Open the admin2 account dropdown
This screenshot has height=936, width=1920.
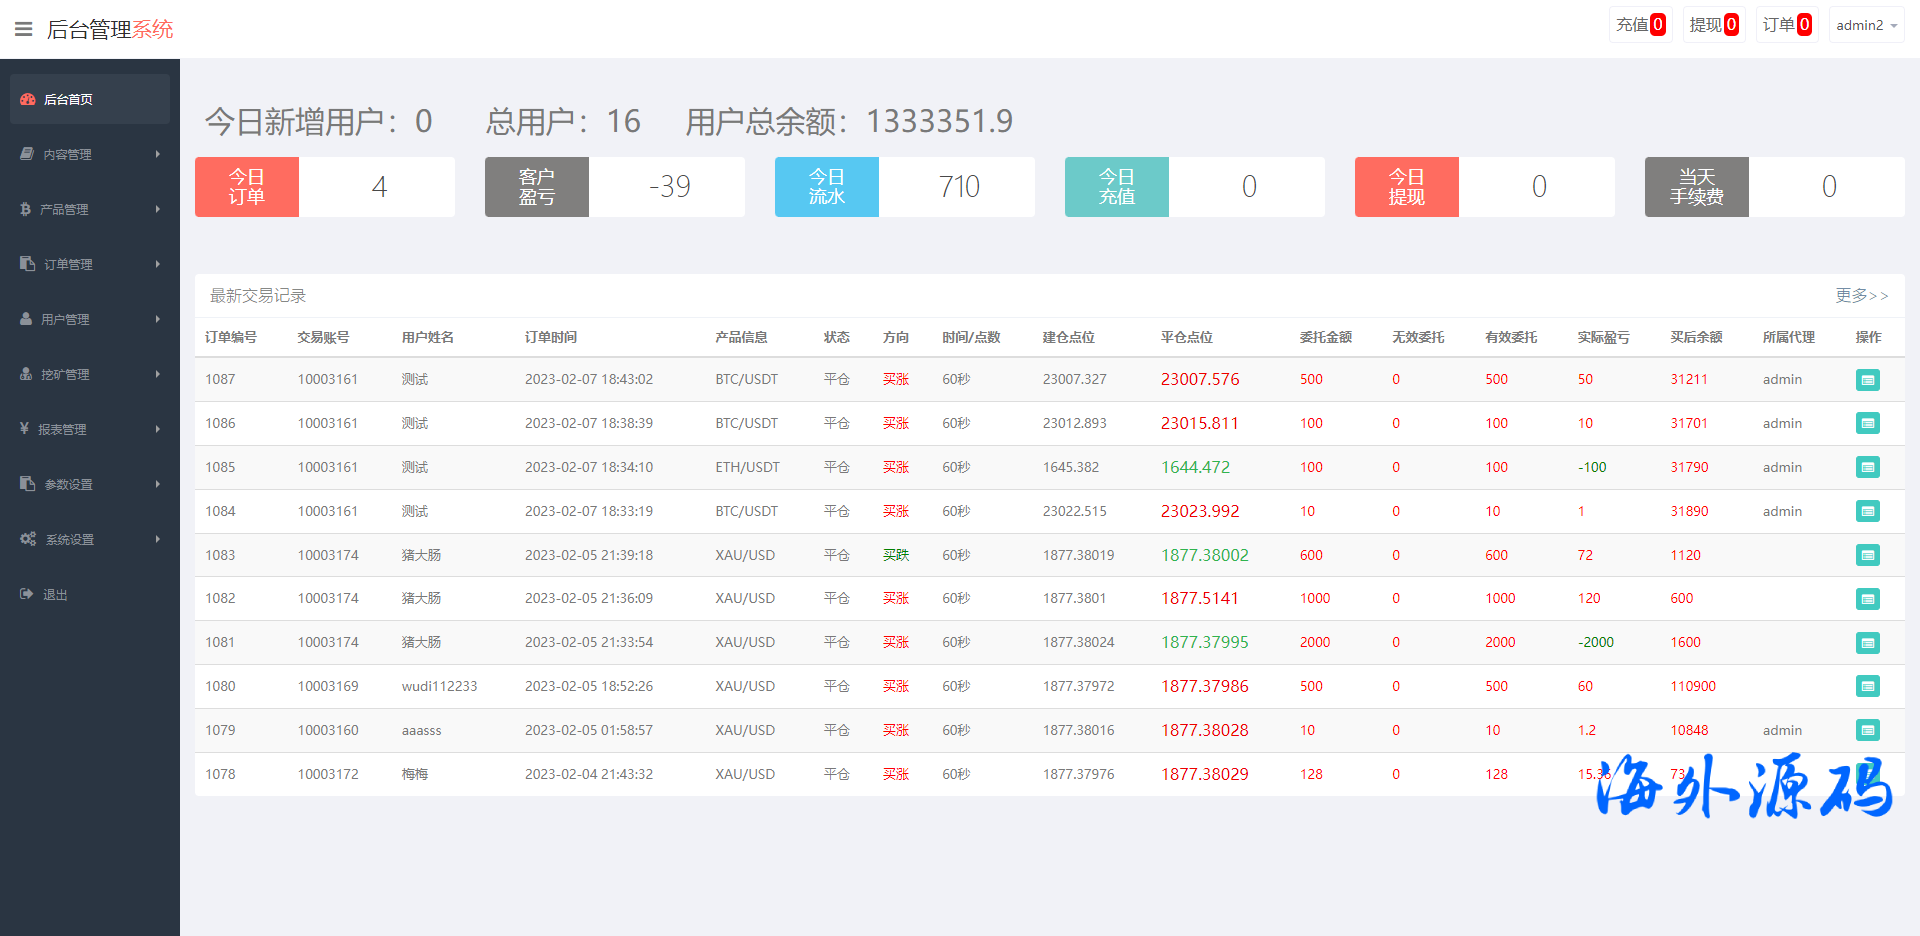click(x=1866, y=25)
